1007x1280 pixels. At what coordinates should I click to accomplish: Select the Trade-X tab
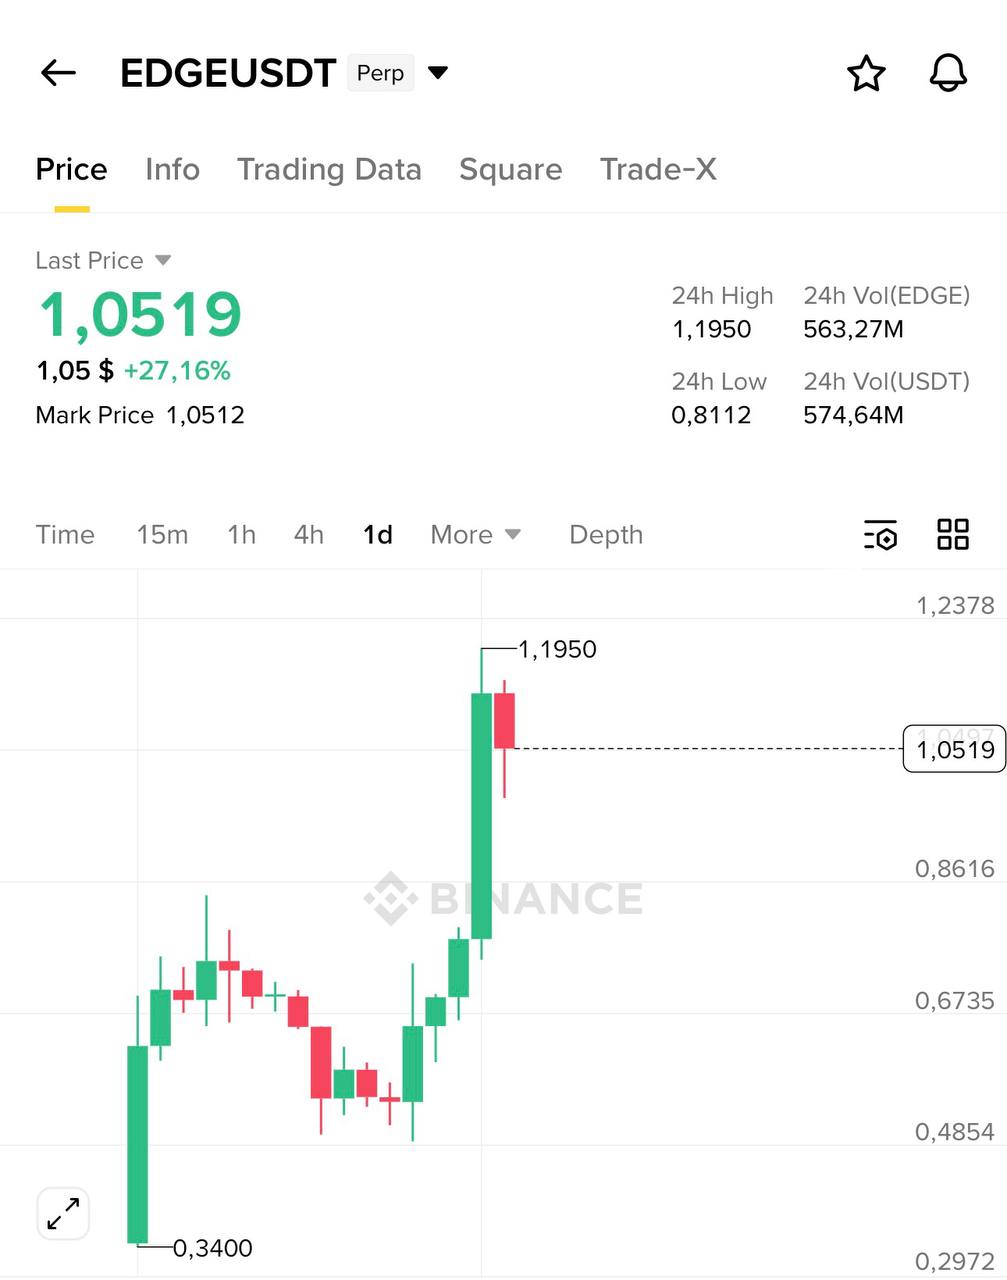coord(658,170)
